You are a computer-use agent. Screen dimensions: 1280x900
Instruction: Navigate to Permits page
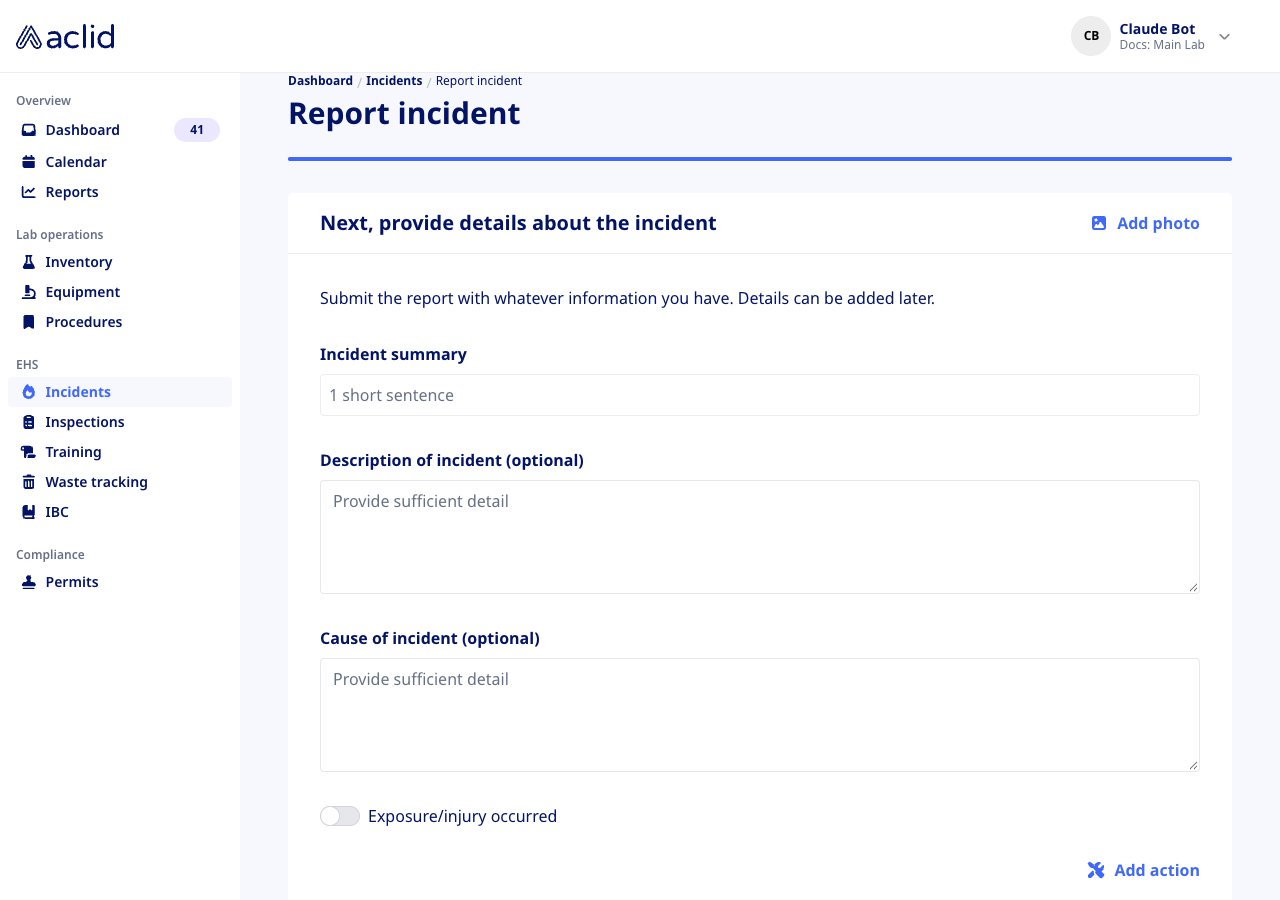(120, 582)
